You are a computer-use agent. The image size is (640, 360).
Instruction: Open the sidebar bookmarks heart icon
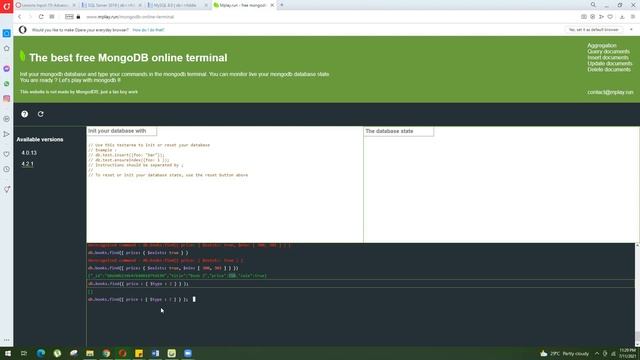[x=7, y=154]
